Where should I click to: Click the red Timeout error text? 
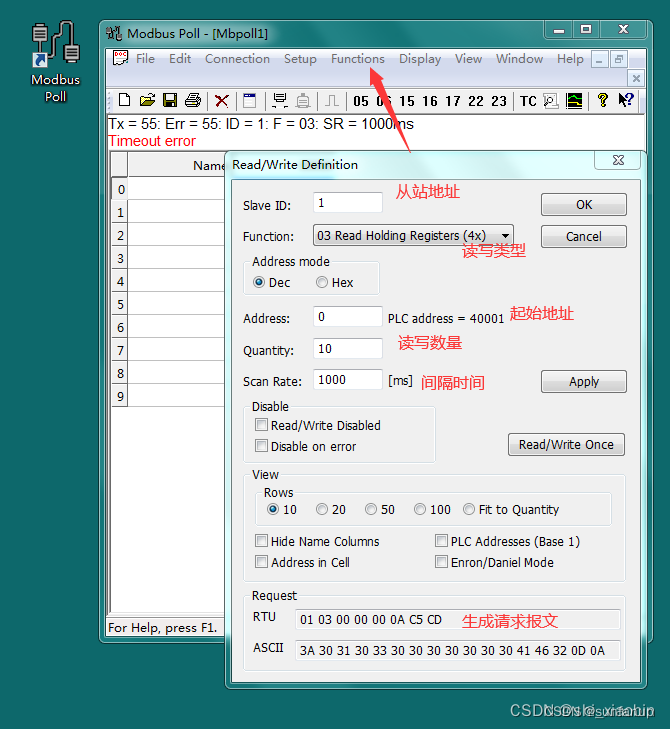(x=152, y=141)
